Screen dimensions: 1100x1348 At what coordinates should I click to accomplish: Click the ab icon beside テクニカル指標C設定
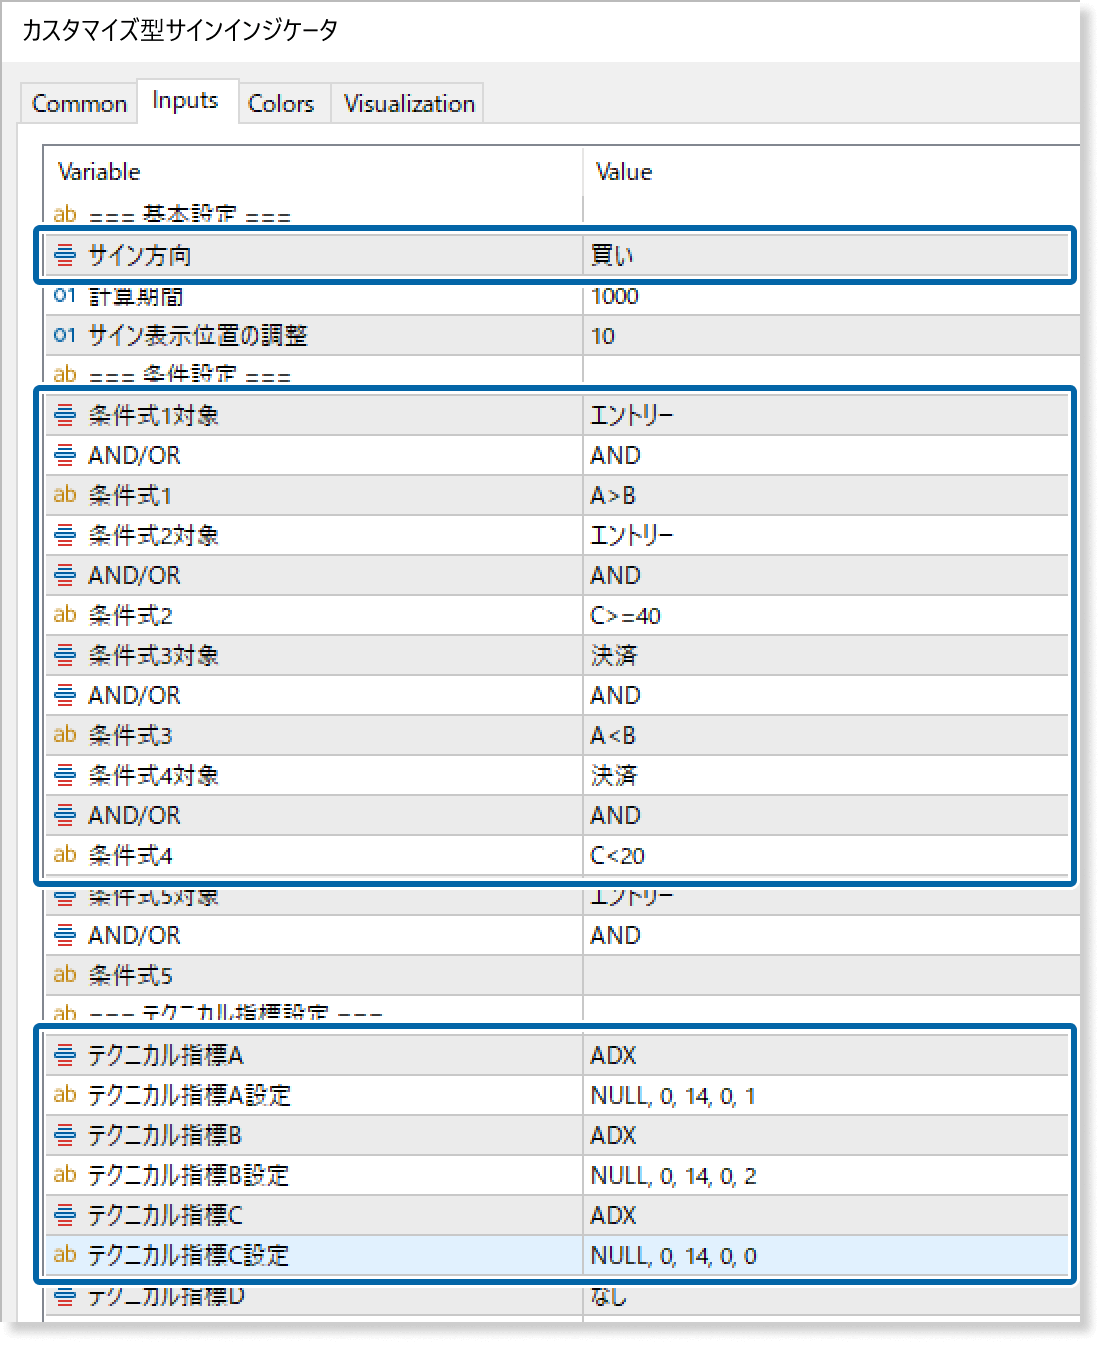pyautogui.click(x=65, y=1255)
